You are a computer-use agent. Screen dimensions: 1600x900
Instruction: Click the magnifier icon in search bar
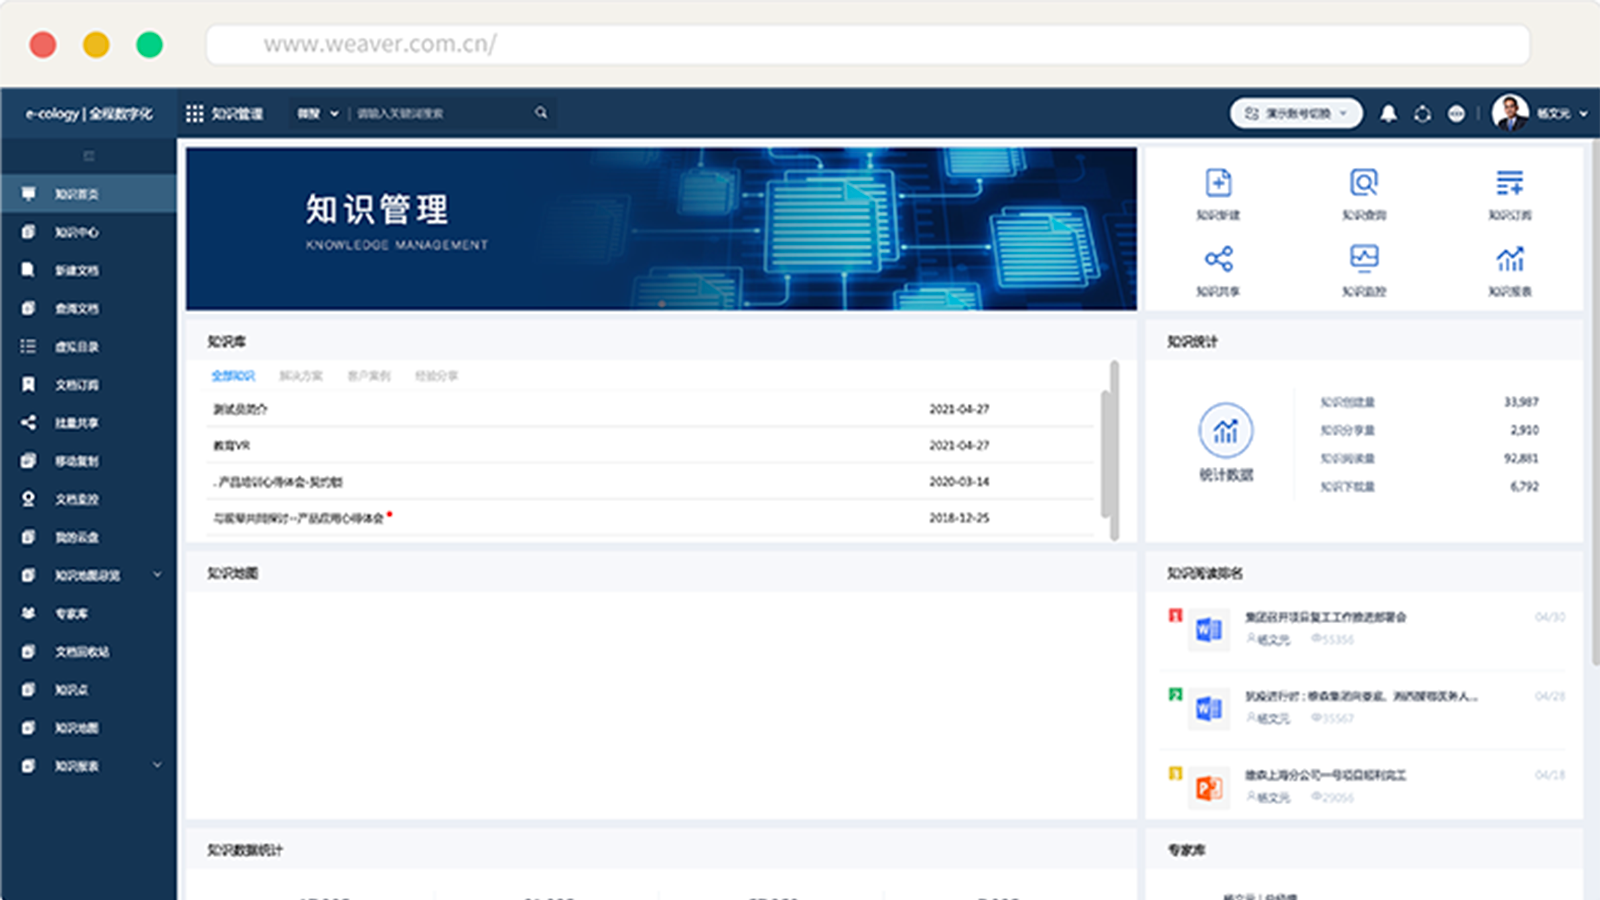(541, 113)
